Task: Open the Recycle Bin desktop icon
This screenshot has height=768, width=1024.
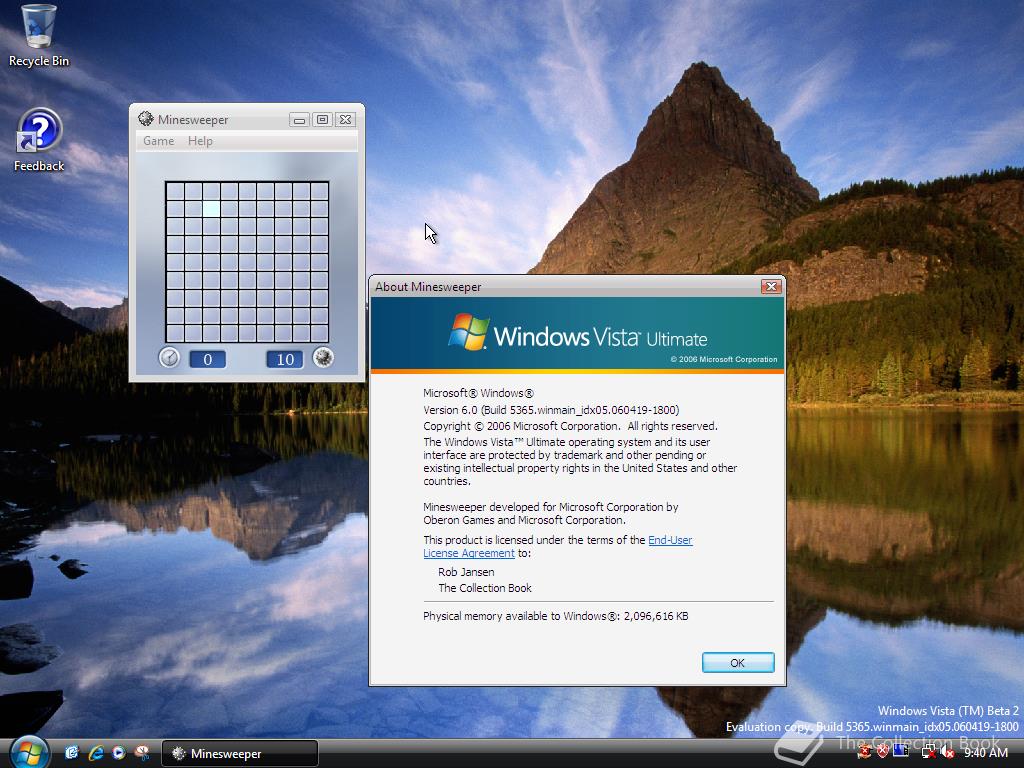Action: click(x=39, y=35)
